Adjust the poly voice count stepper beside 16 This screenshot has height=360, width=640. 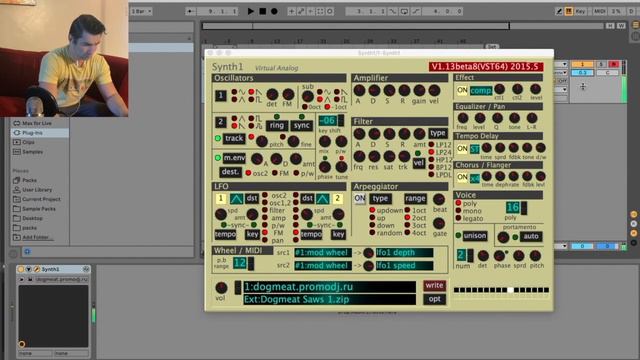pos(524,208)
